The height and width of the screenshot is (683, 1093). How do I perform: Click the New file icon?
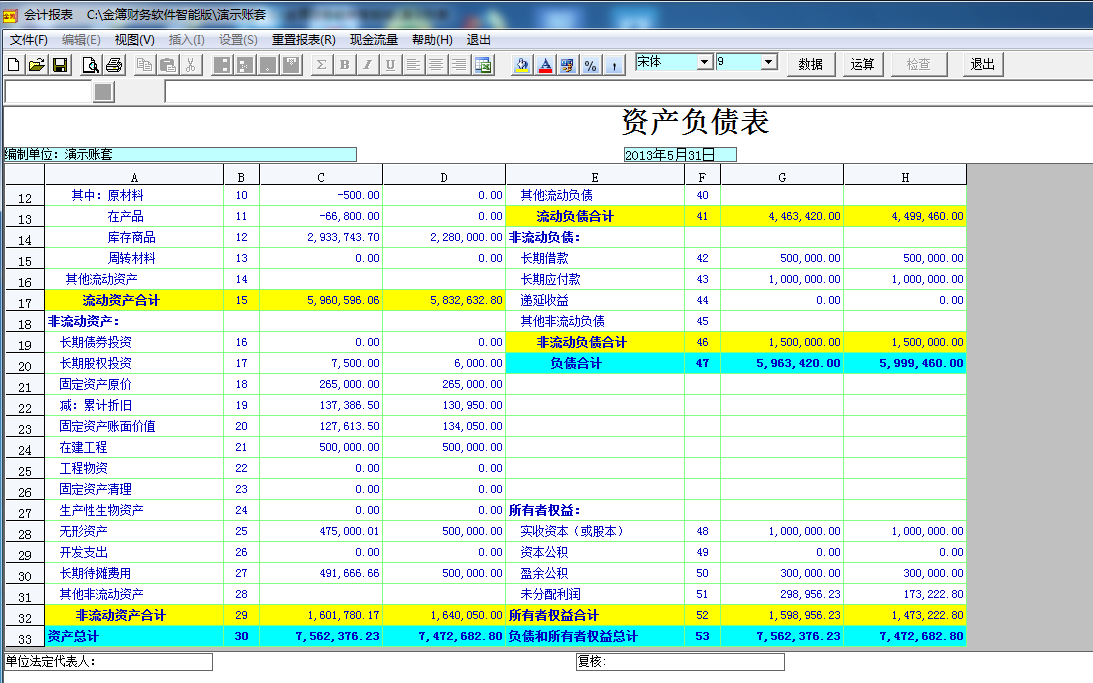pyautogui.click(x=14, y=65)
